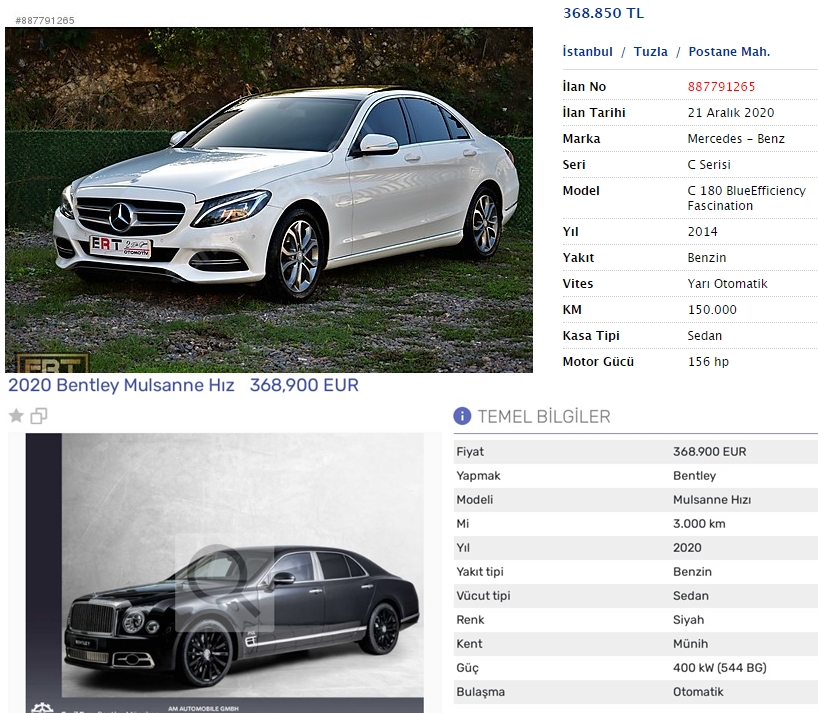Click the Modeli value Mulsanne Hızı

coord(712,500)
